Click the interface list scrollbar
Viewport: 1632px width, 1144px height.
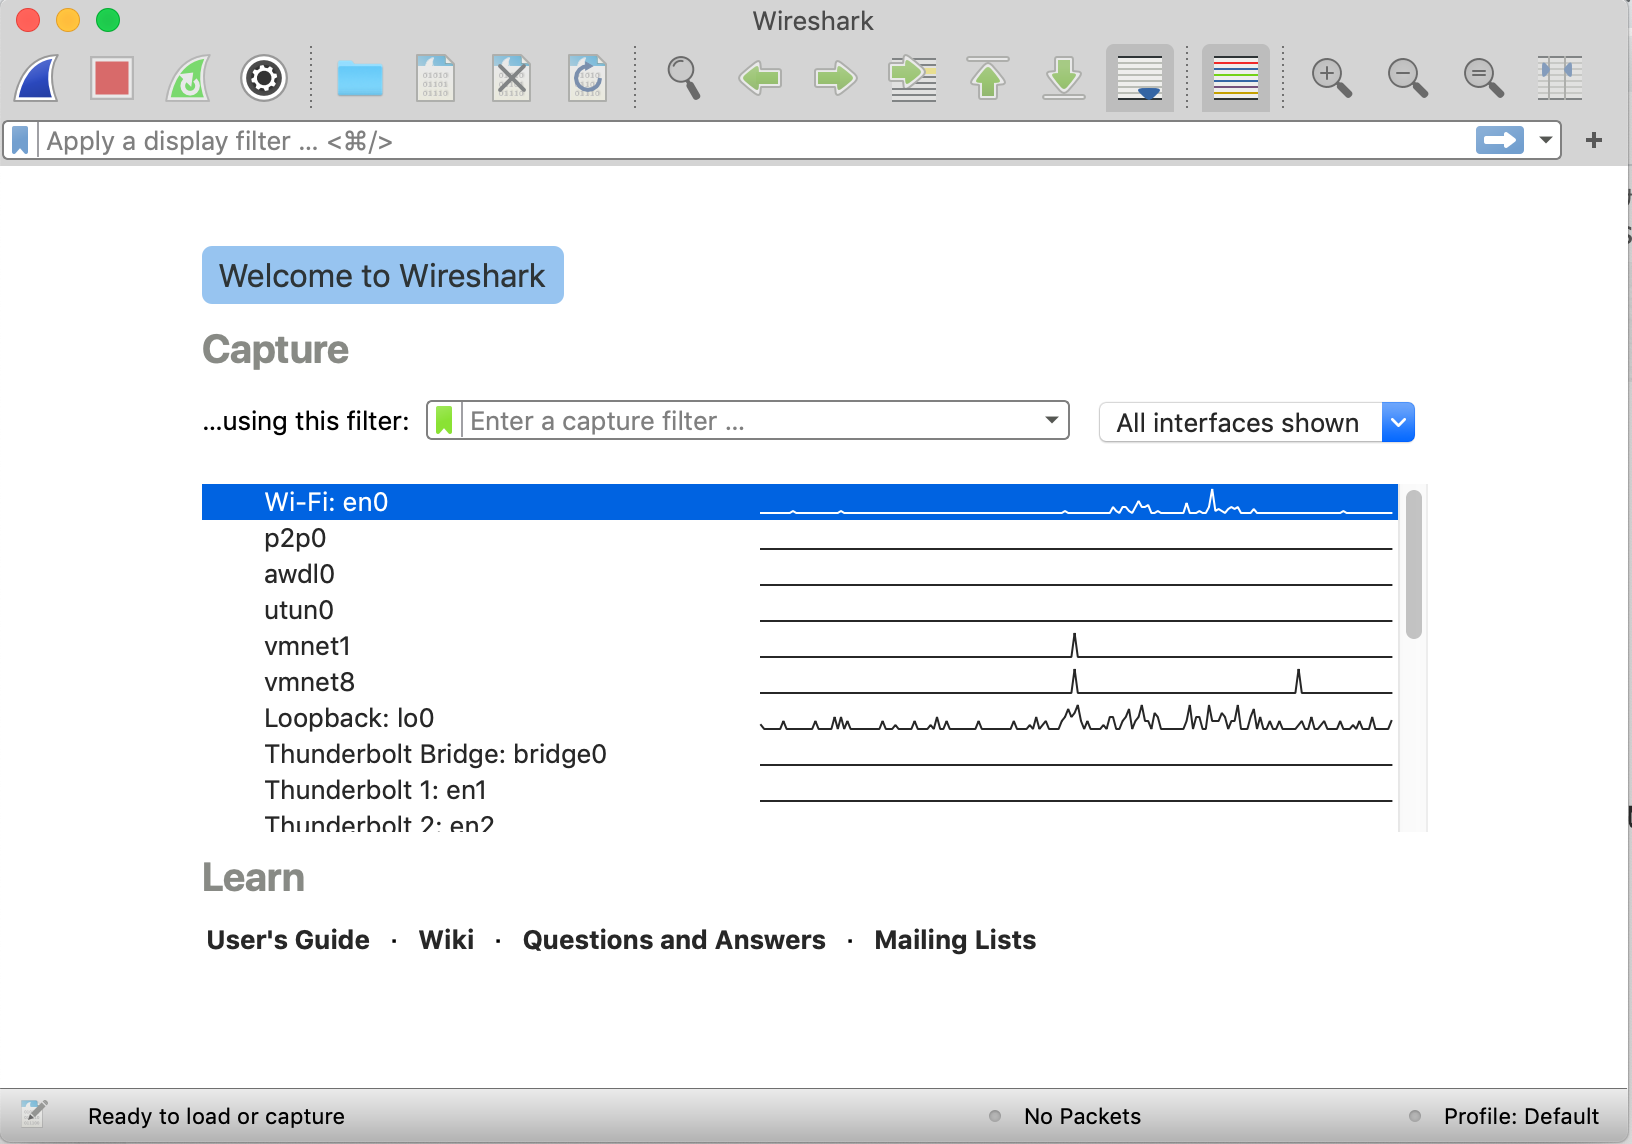(x=1413, y=564)
